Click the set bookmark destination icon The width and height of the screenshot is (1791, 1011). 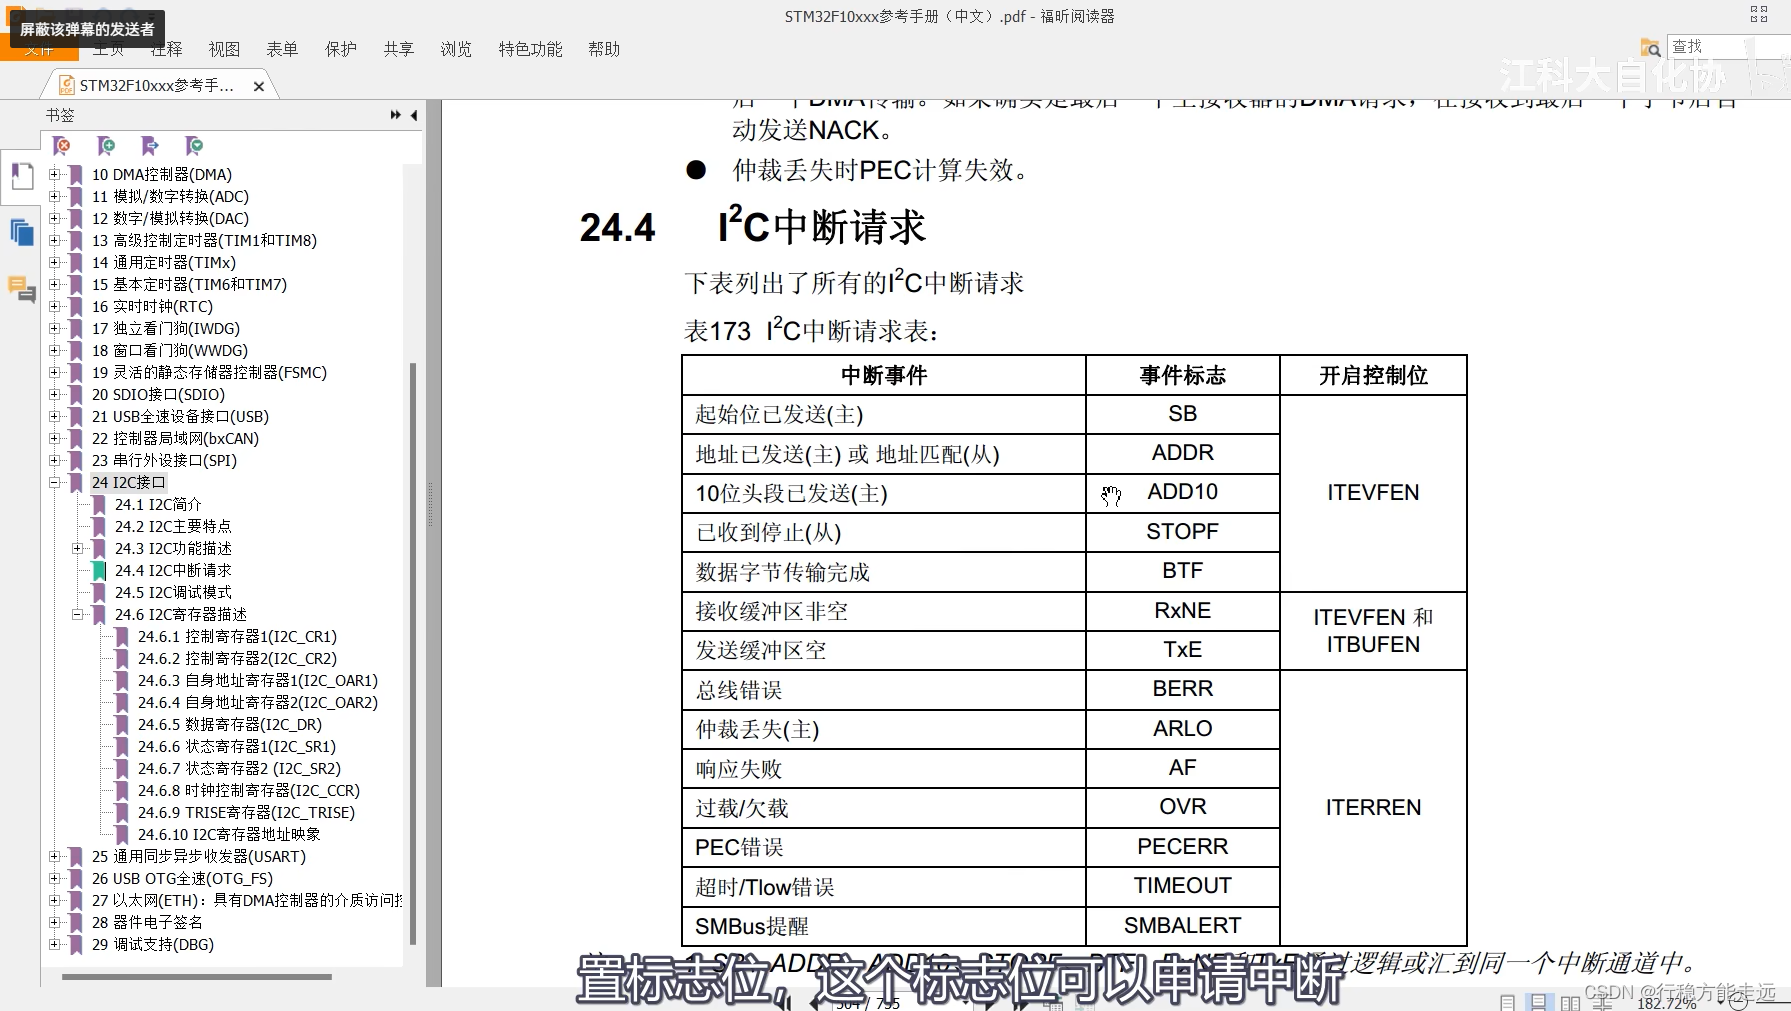(150, 146)
